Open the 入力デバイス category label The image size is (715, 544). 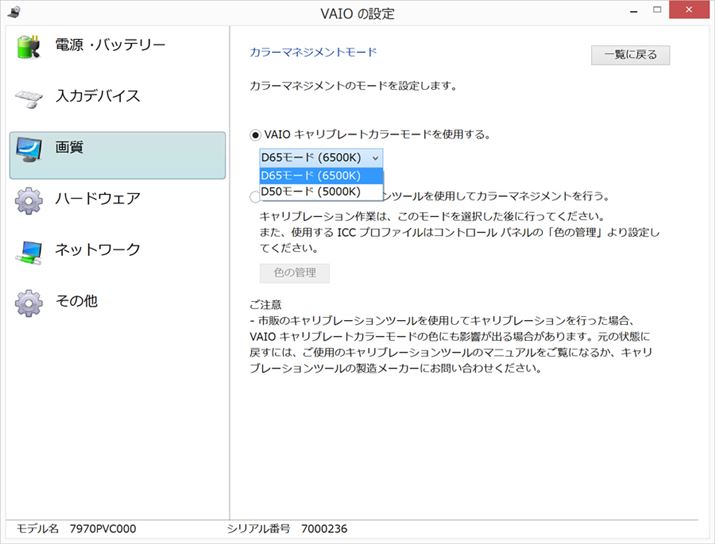pos(97,97)
